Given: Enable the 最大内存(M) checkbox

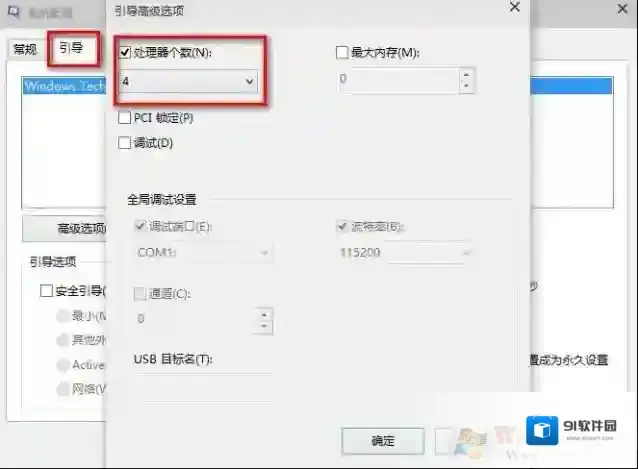Looking at the screenshot, I should pyautogui.click(x=344, y=52).
